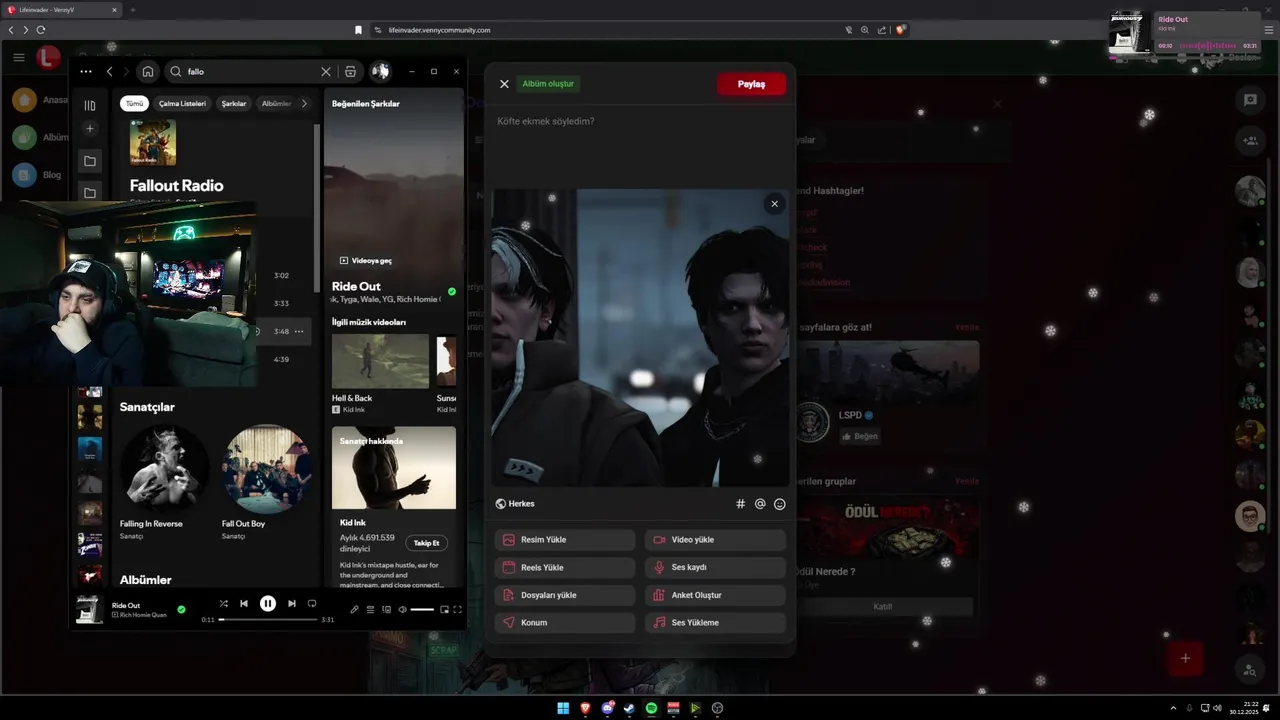Image resolution: width=1280 pixels, height=720 pixels.
Task: Click the browser address bar lifeinvader.vennycommunity.com
Action: pyautogui.click(x=439, y=30)
